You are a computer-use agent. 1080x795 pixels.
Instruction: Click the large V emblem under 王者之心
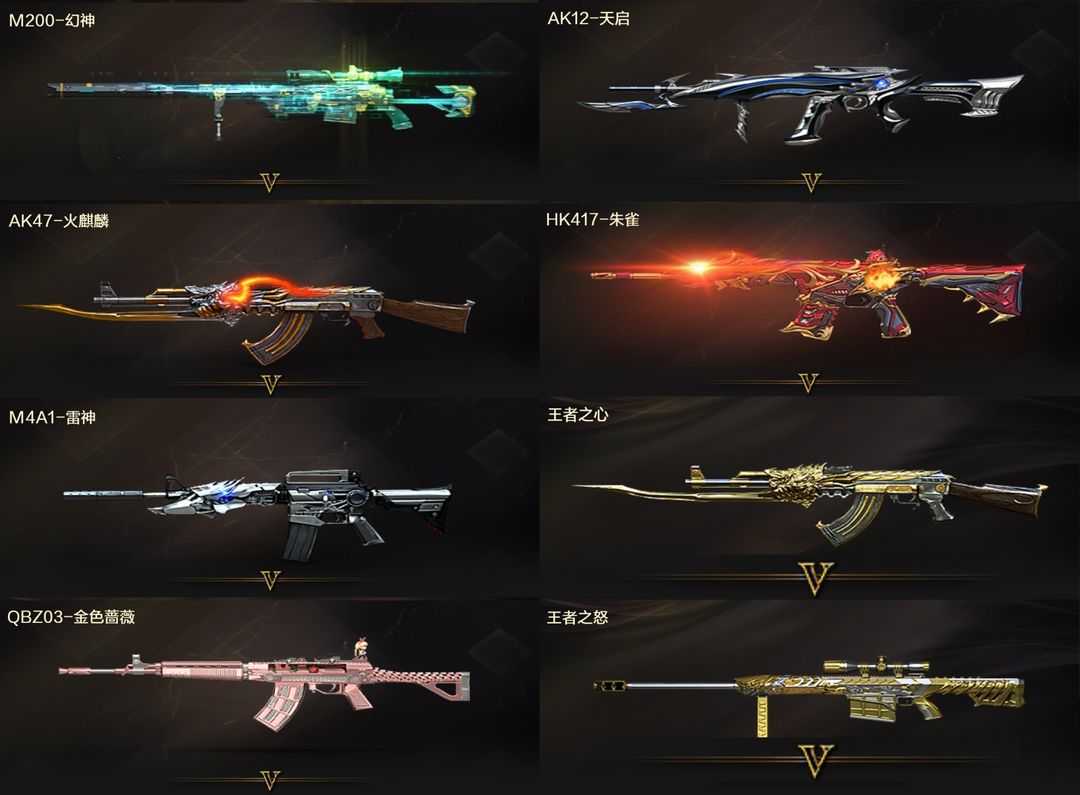(x=816, y=579)
